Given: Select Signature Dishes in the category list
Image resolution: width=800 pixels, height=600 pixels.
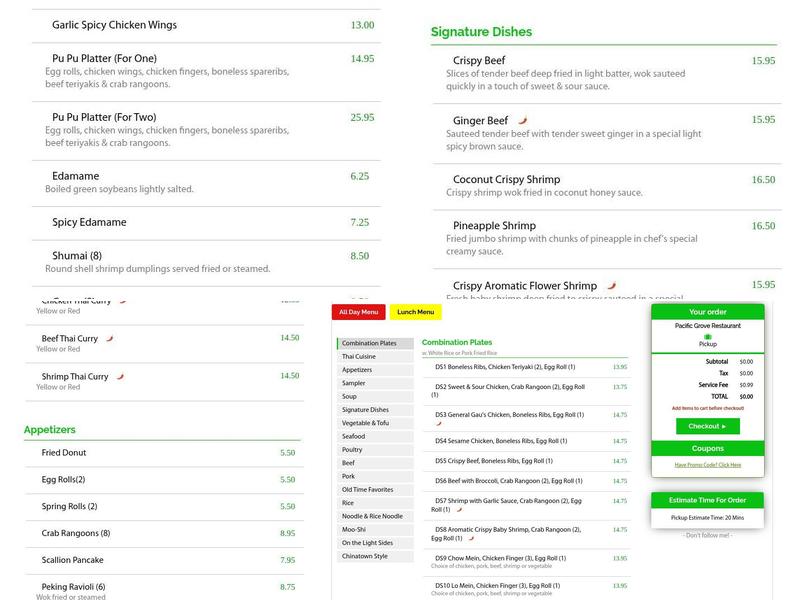Looking at the screenshot, I should (375, 410).
